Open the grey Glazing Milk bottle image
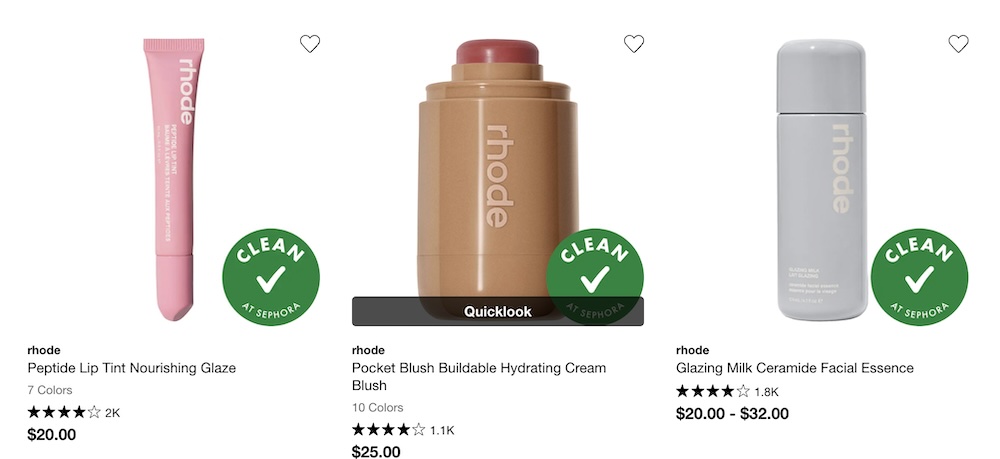 (x=821, y=180)
